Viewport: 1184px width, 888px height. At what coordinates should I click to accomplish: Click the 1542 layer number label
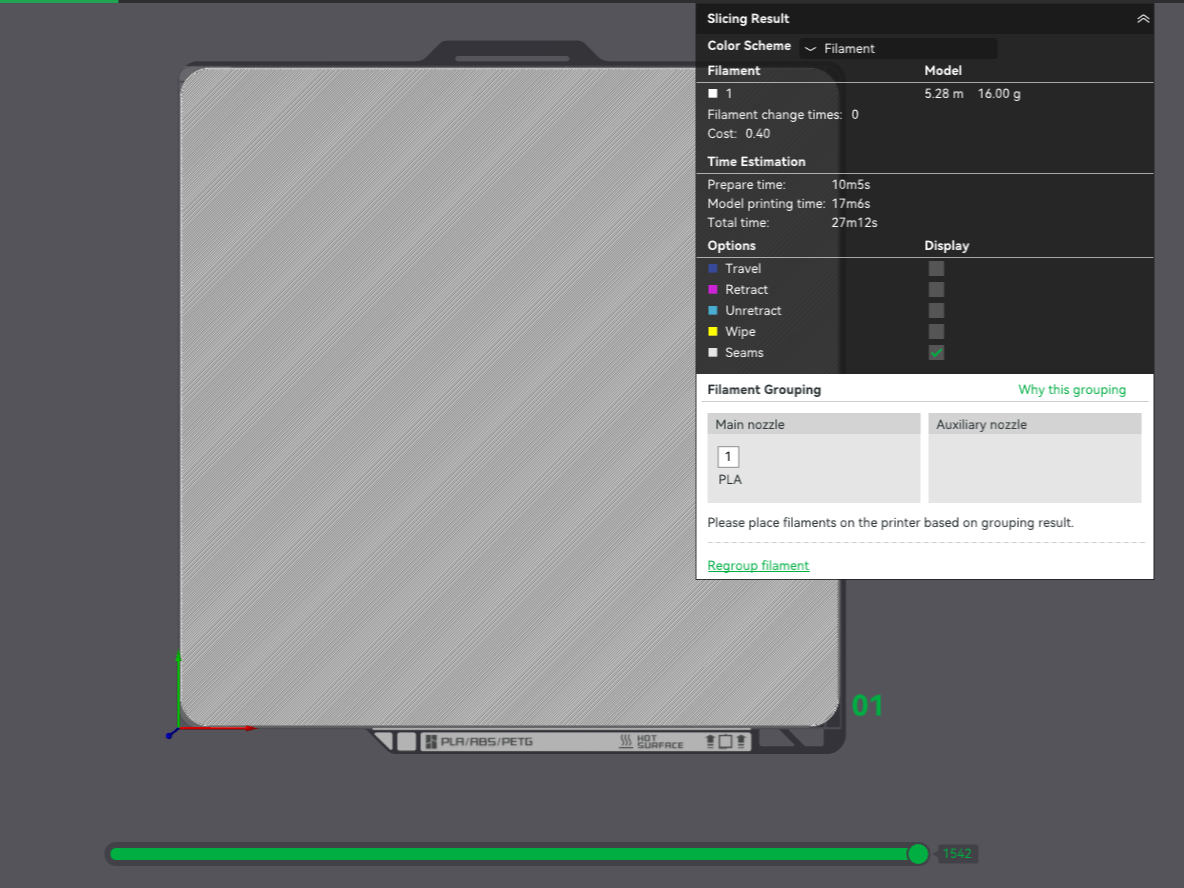tap(957, 854)
